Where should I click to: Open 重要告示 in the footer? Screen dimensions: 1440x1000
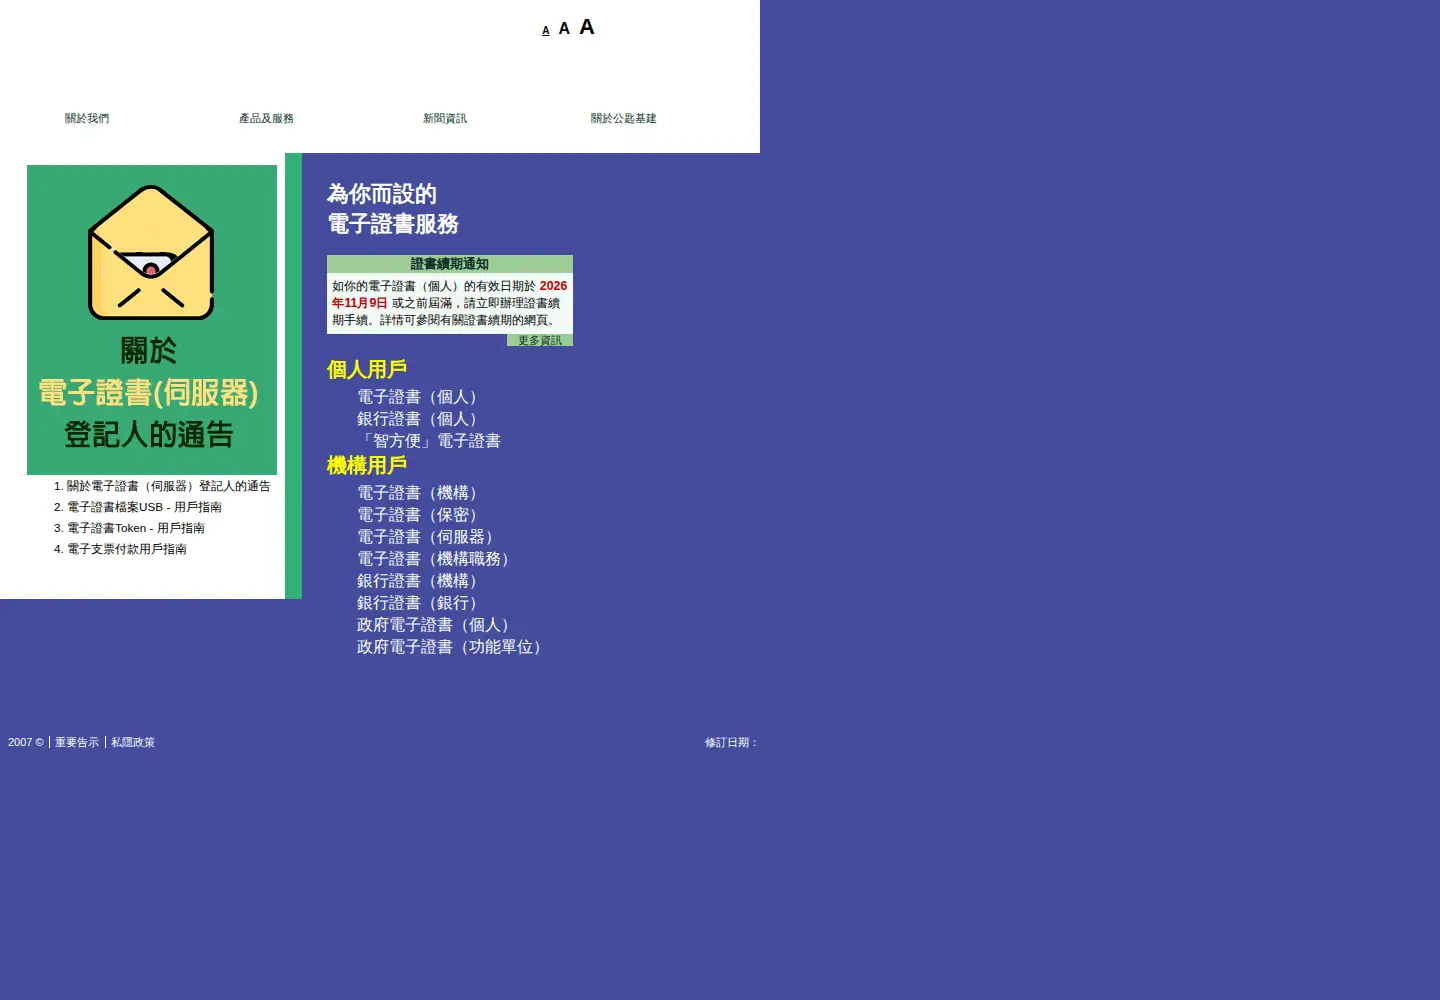point(77,742)
